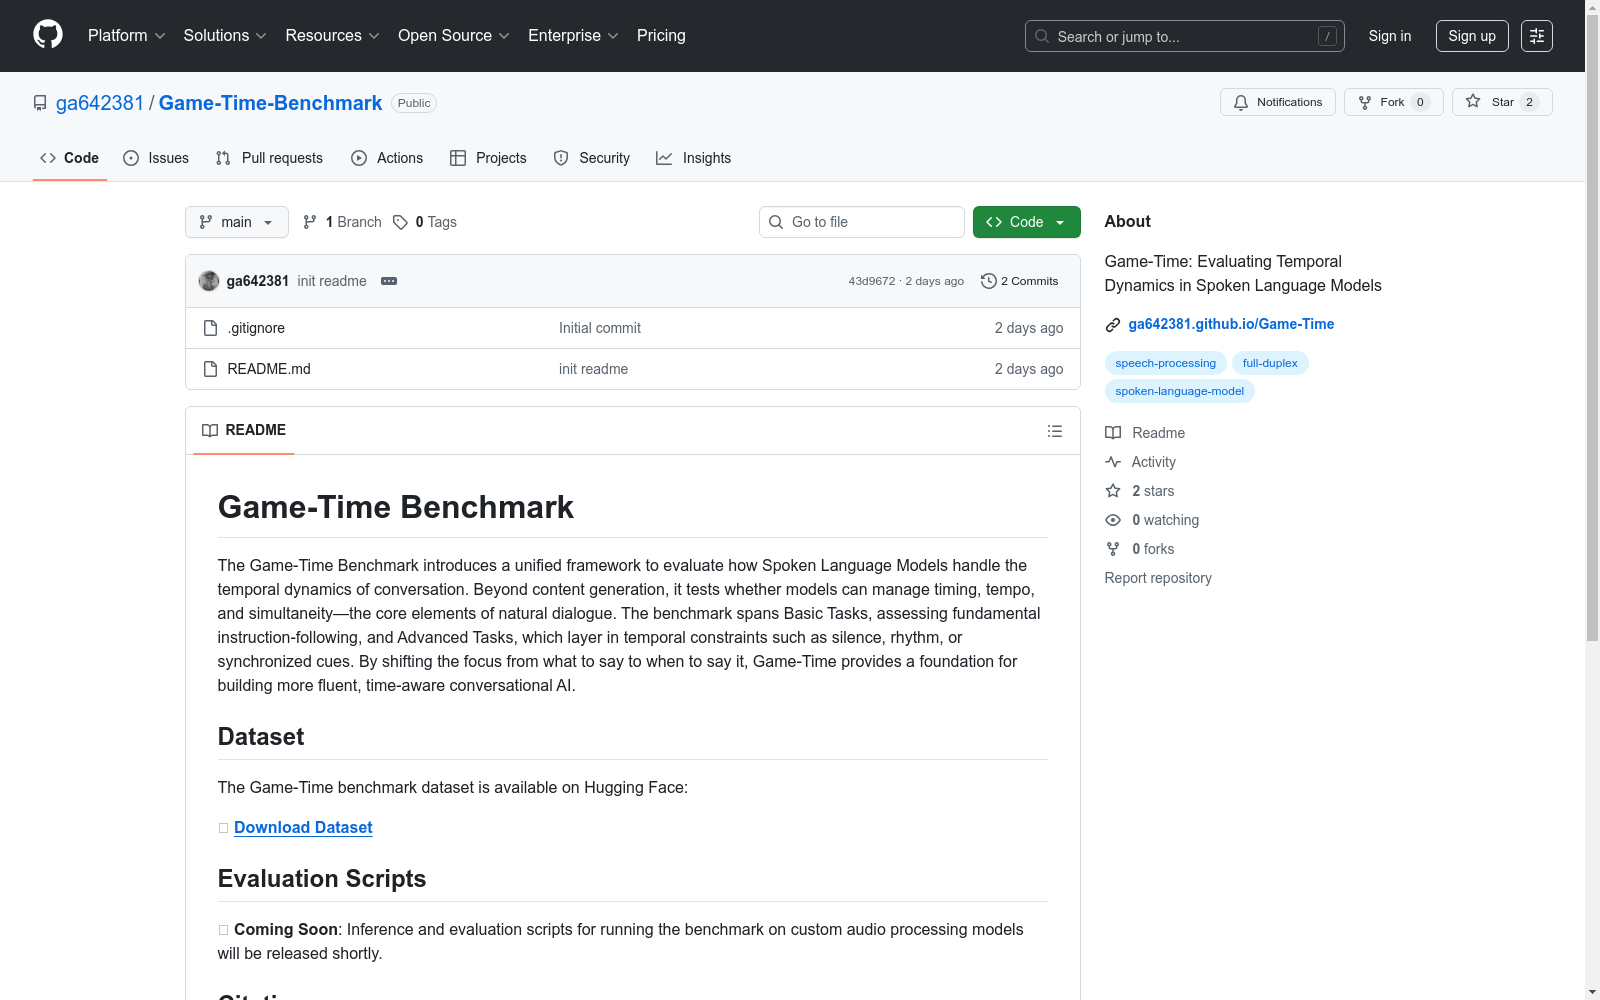The height and width of the screenshot is (1000, 1600).
Task: Click the Notifications bell icon
Action: (x=1241, y=102)
